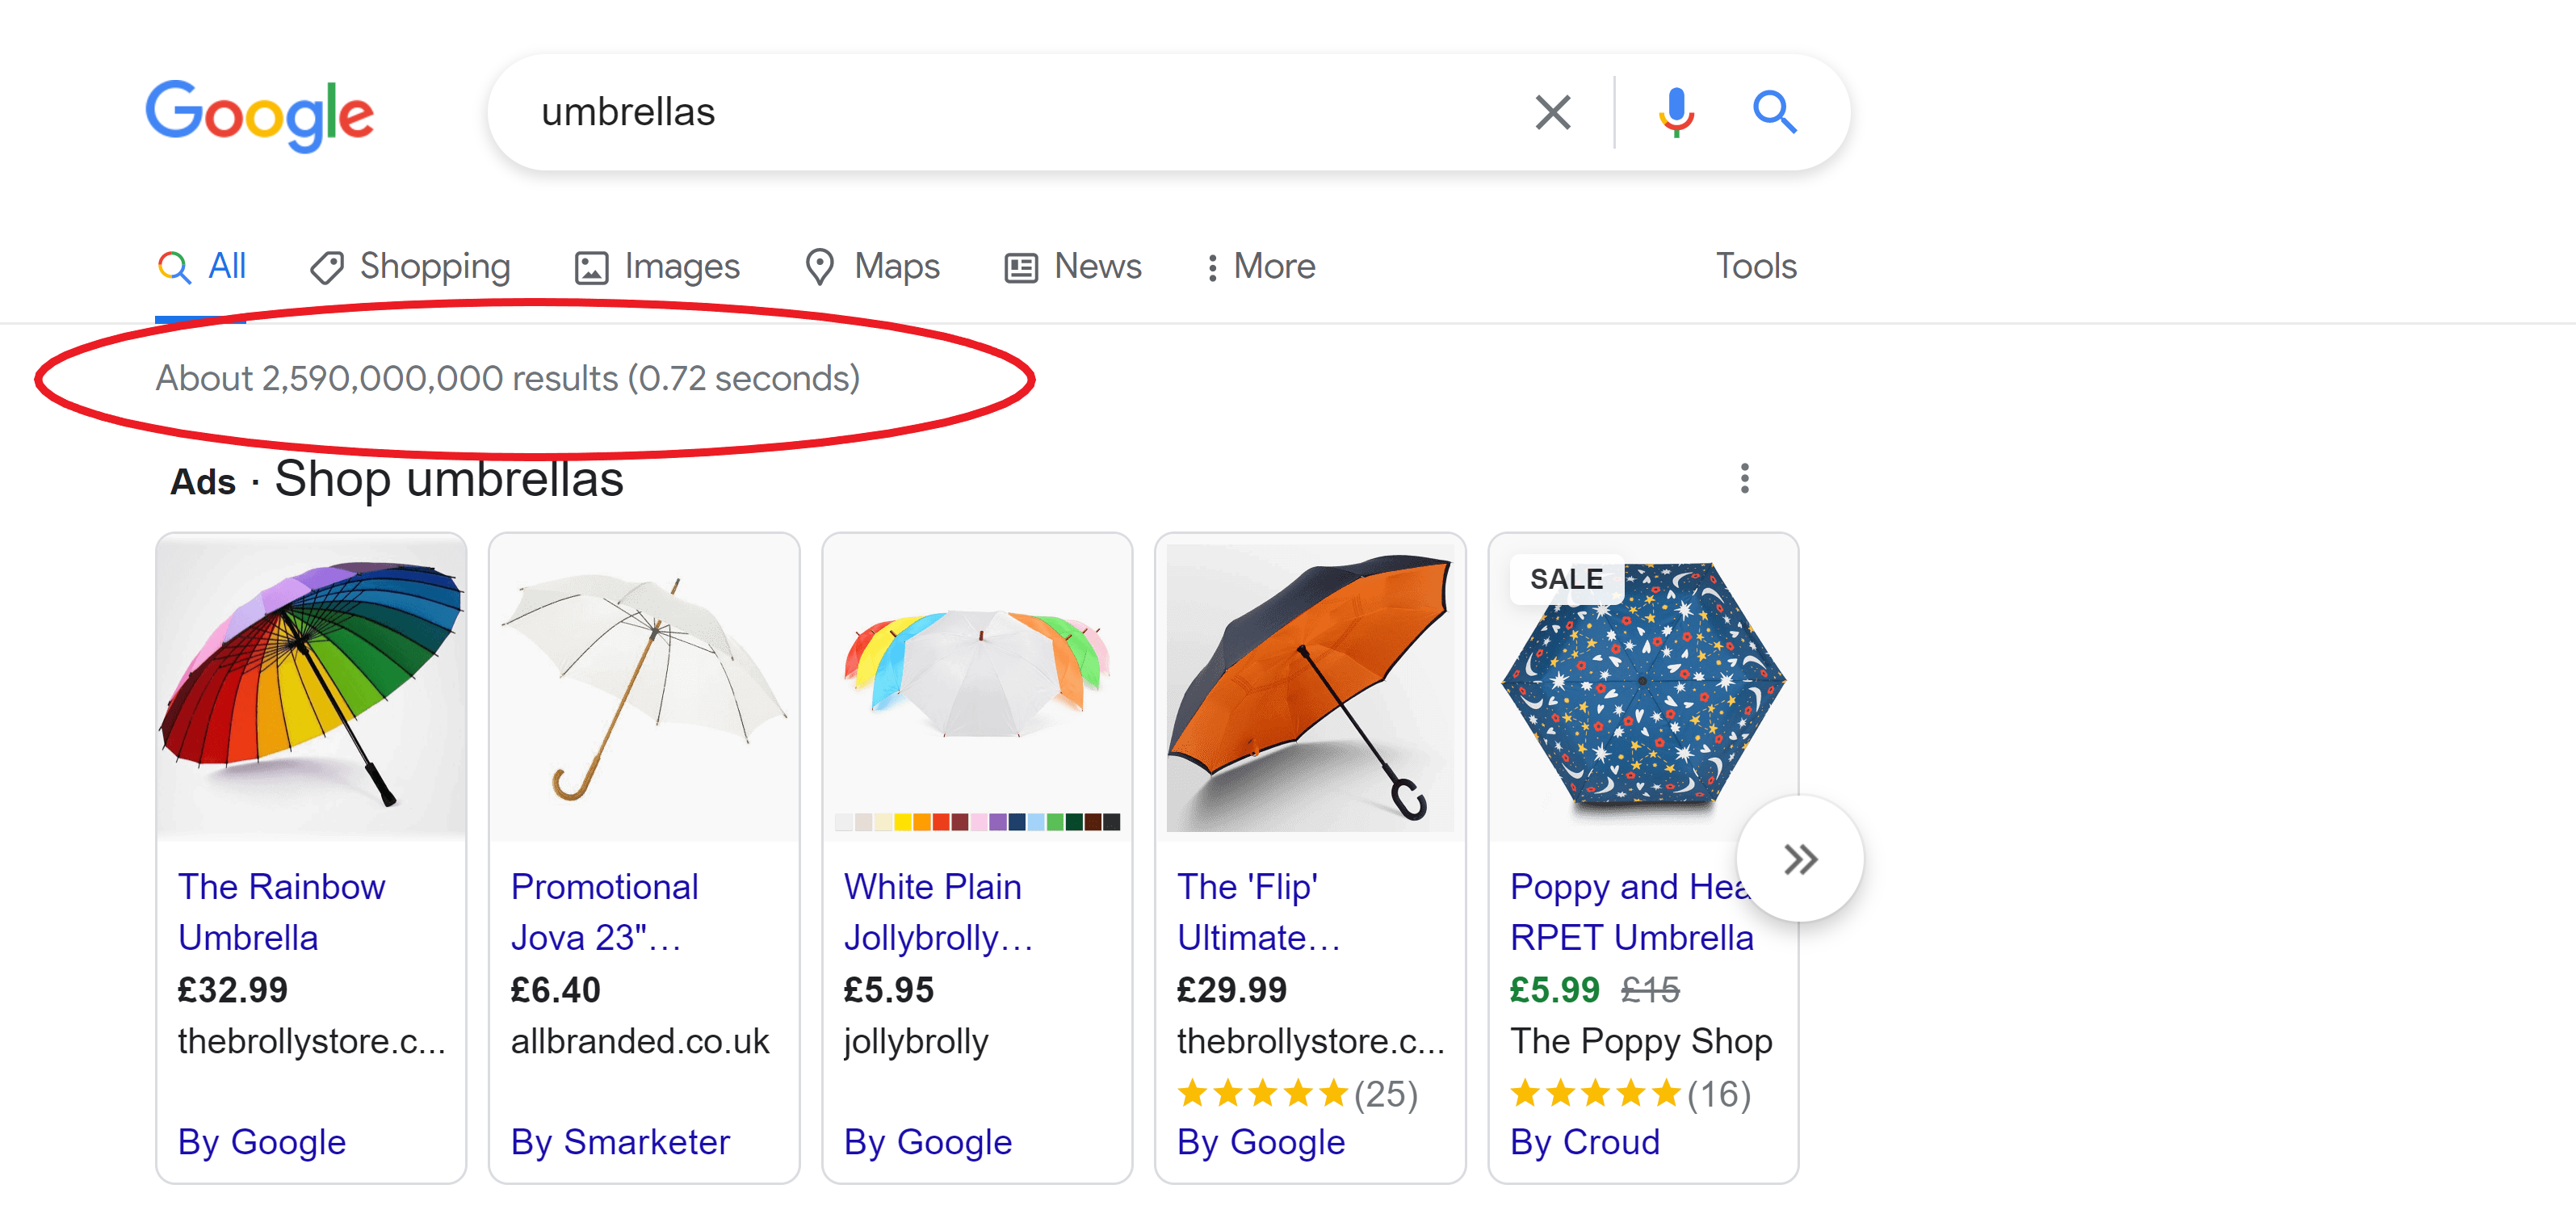The height and width of the screenshot is (1210, 2576).
Task: Click the 25 reviews star rating
Action: pyautogui.click(x=1298, y=1093)
